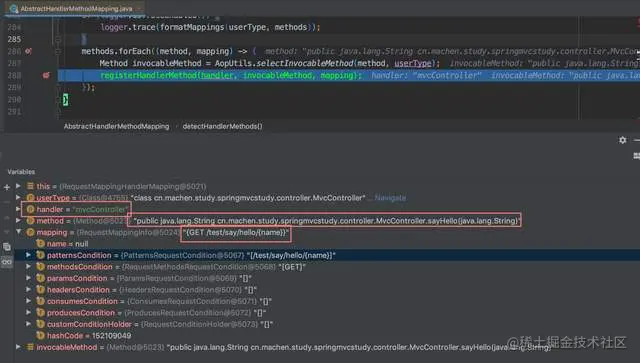Click the parameter icon beside handler
Screen dimensions: 640x363
tap(30, 209)
